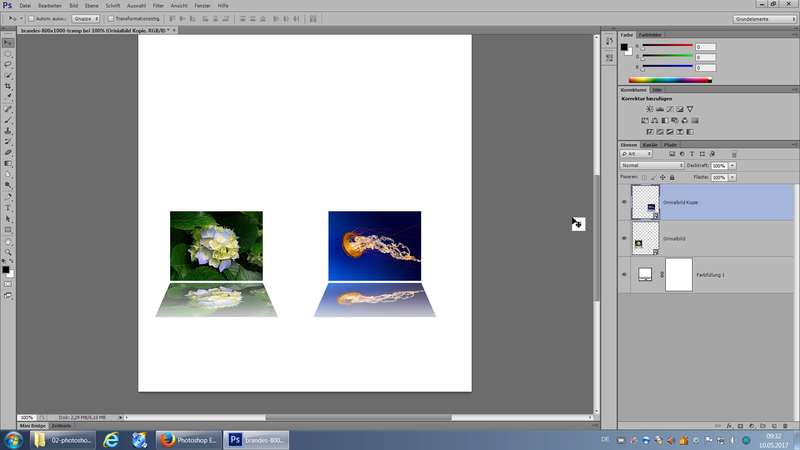Hide the Farbfüllung 1 layer
Image resolution: width=800 pixels, height=450 pixels.
624,274
